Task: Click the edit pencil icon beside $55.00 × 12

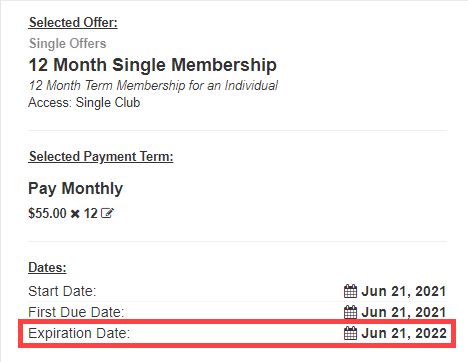Action: click(107, 213)
